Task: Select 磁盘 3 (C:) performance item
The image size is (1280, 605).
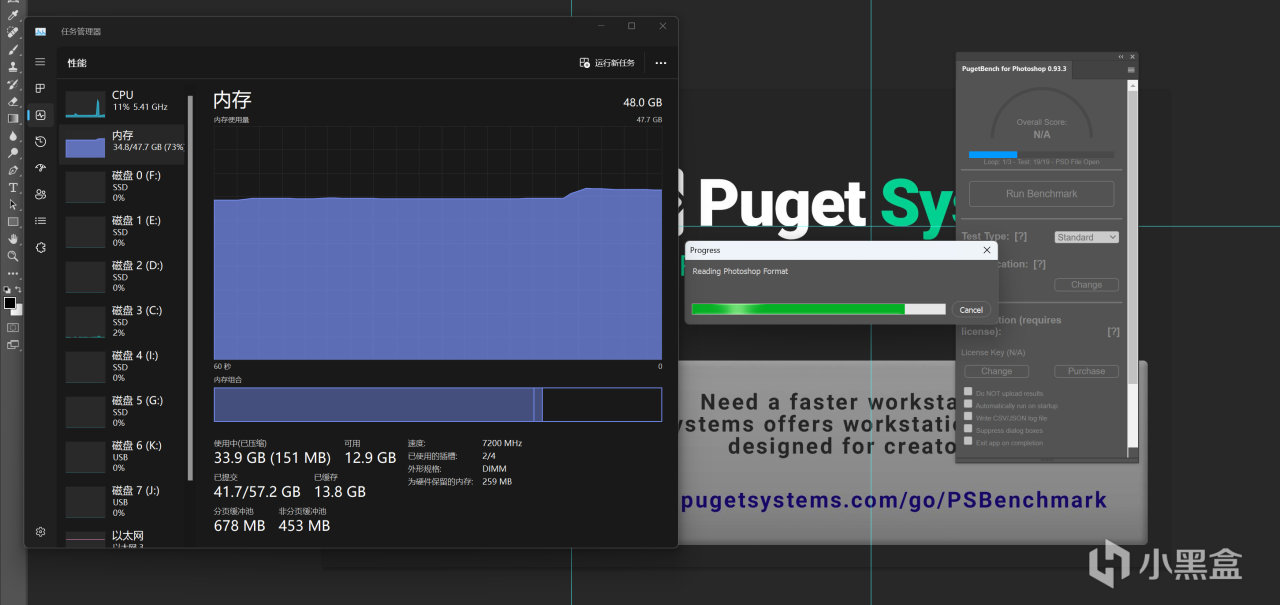Action: tap(124, 322)
